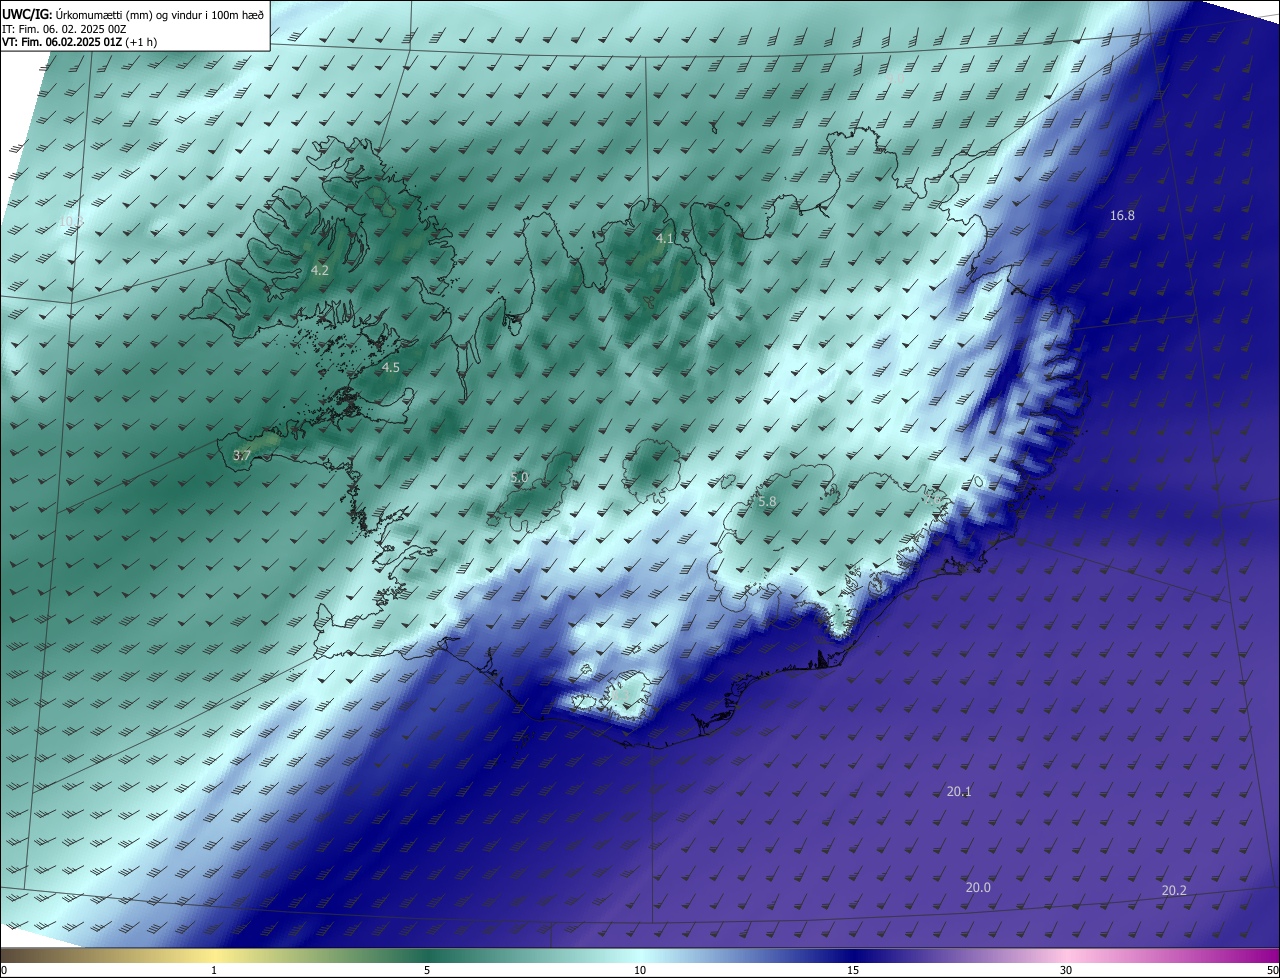Click the 16.8 value label on the map
Viewport: 1280px width, 978px height.
1123,215
